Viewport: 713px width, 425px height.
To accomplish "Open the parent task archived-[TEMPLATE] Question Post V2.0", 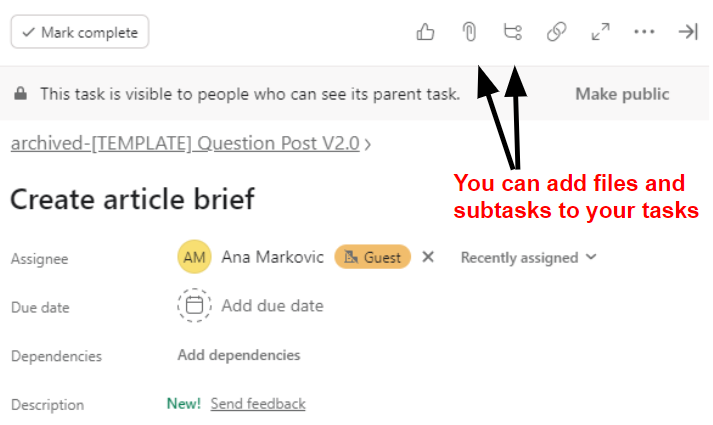I will (185, 144).
